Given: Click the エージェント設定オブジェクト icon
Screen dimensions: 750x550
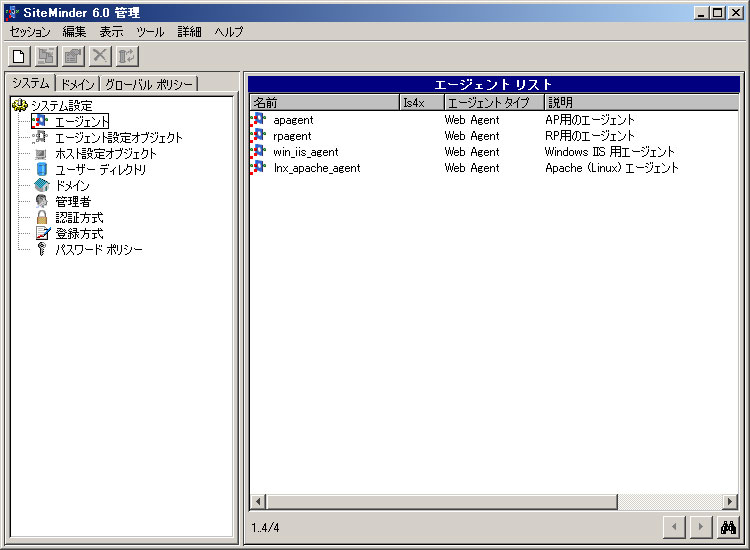Looking at the screenshot, I should tap(41, 137).
